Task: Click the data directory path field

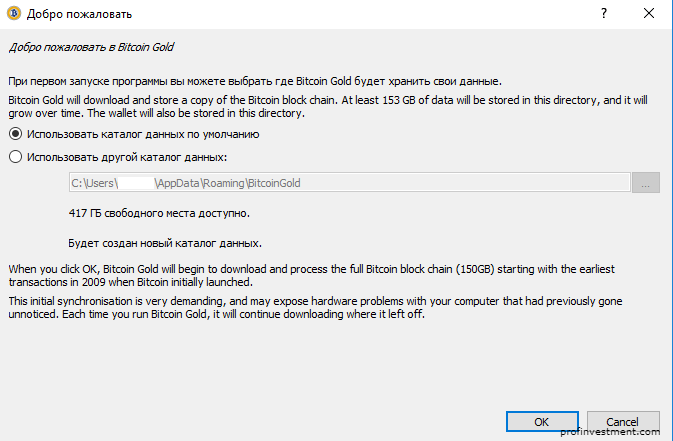Action: click(x=350, y=183)
